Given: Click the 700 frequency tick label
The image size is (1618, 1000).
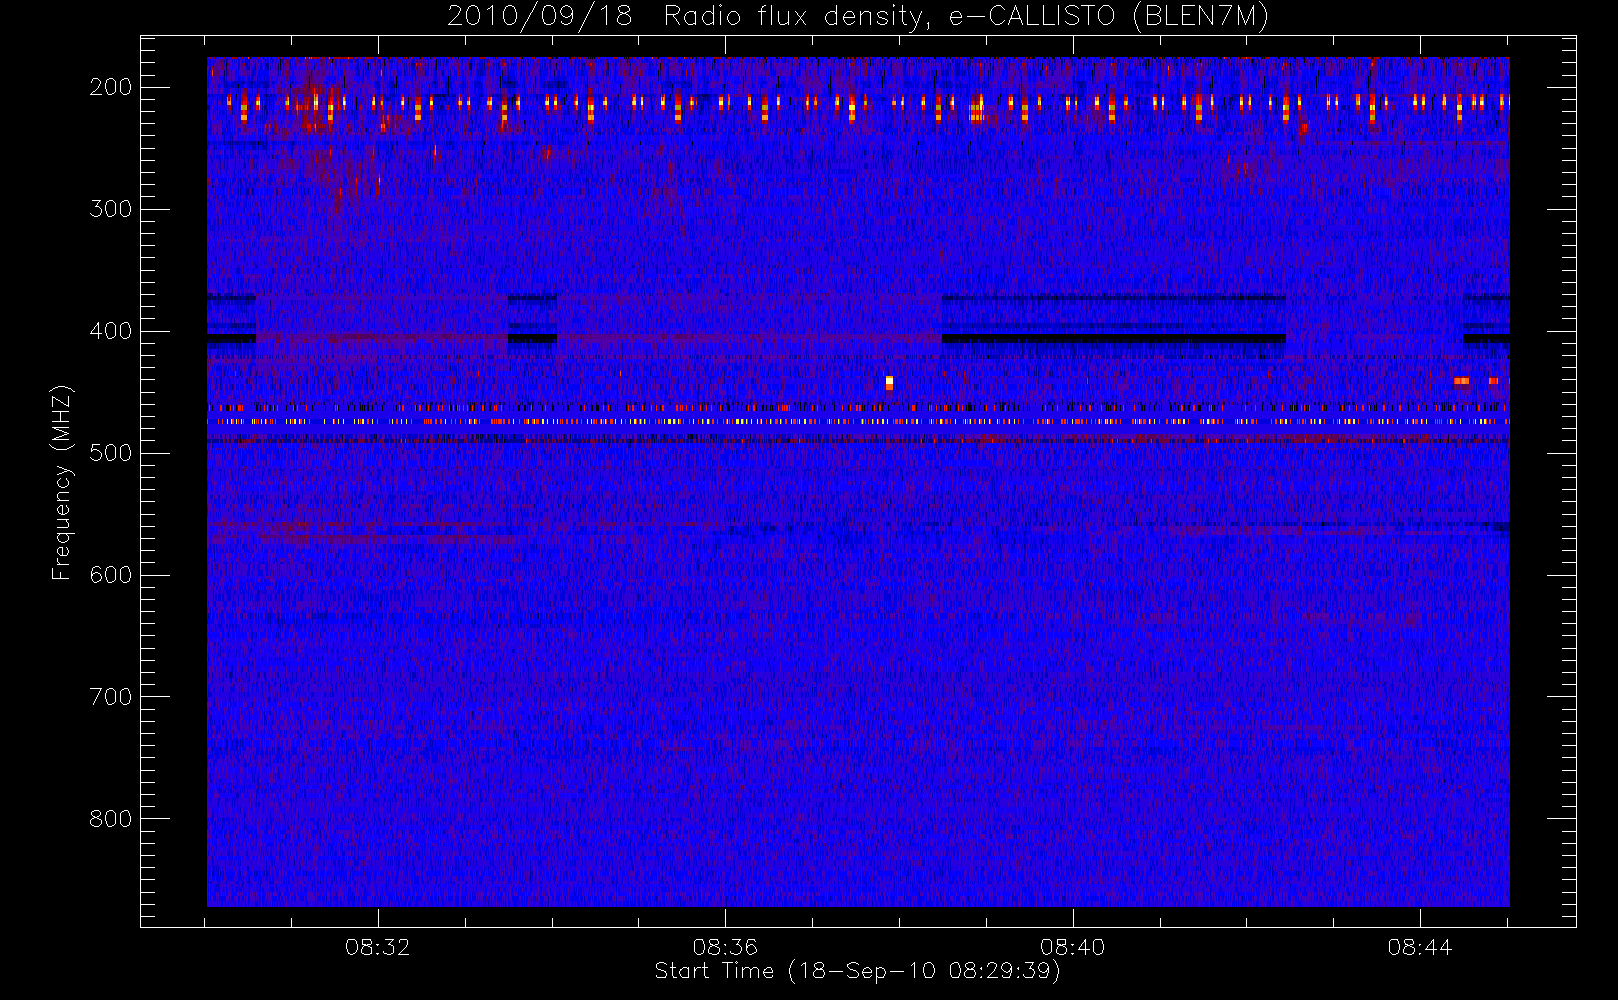Looking at the screenshot, I should click(x=111, y=697).
